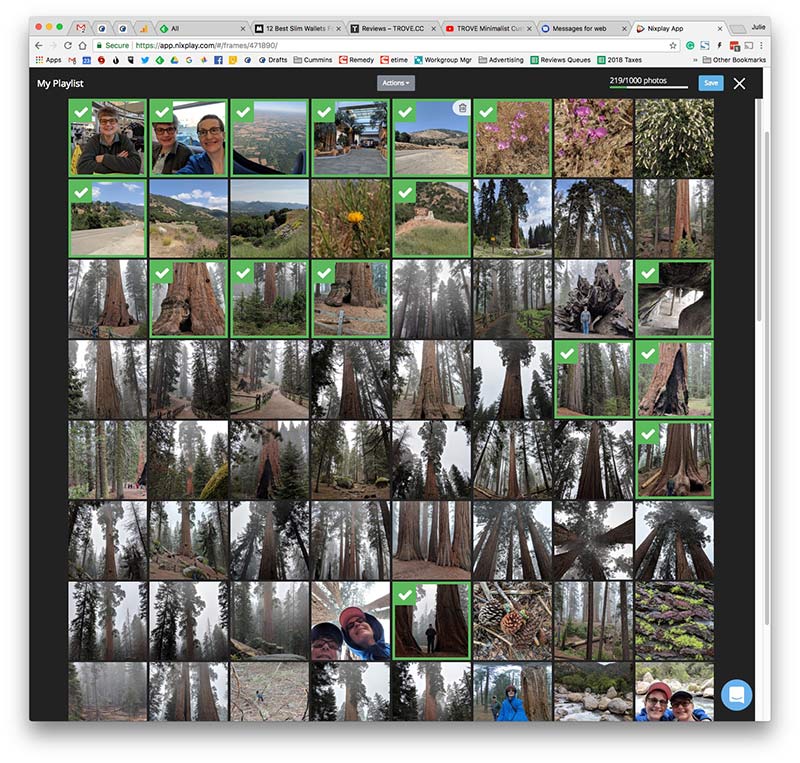The width and height of the screenshot is (800, 763).
Task: Open the red extension icon with badge
Action: 734,46
